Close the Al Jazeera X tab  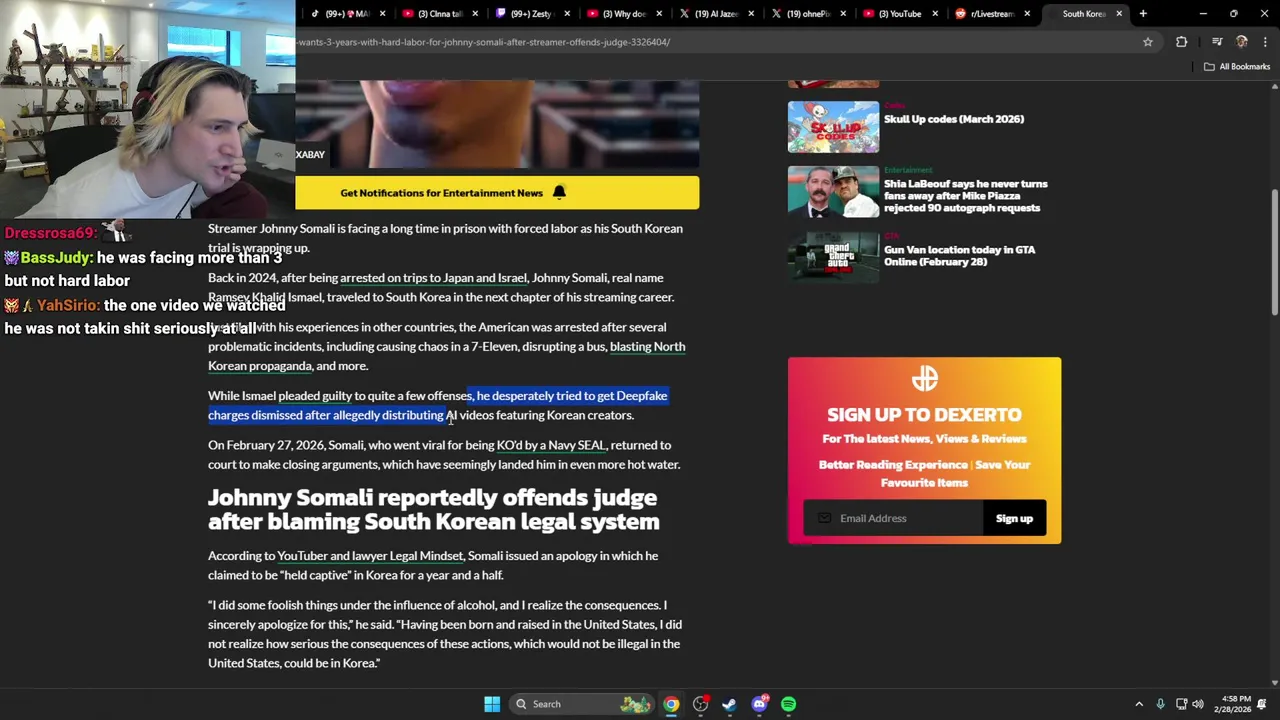(751, 14)
